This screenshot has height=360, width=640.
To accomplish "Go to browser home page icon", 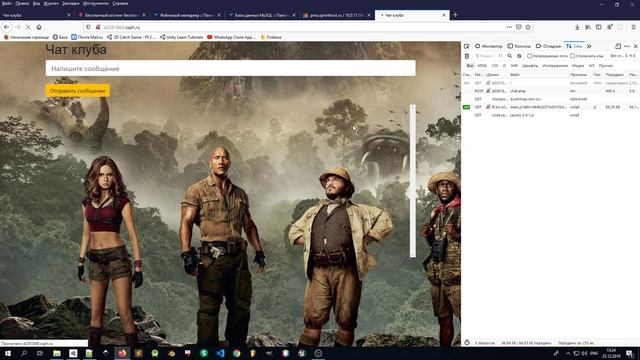I will click(x=39, y=27).
